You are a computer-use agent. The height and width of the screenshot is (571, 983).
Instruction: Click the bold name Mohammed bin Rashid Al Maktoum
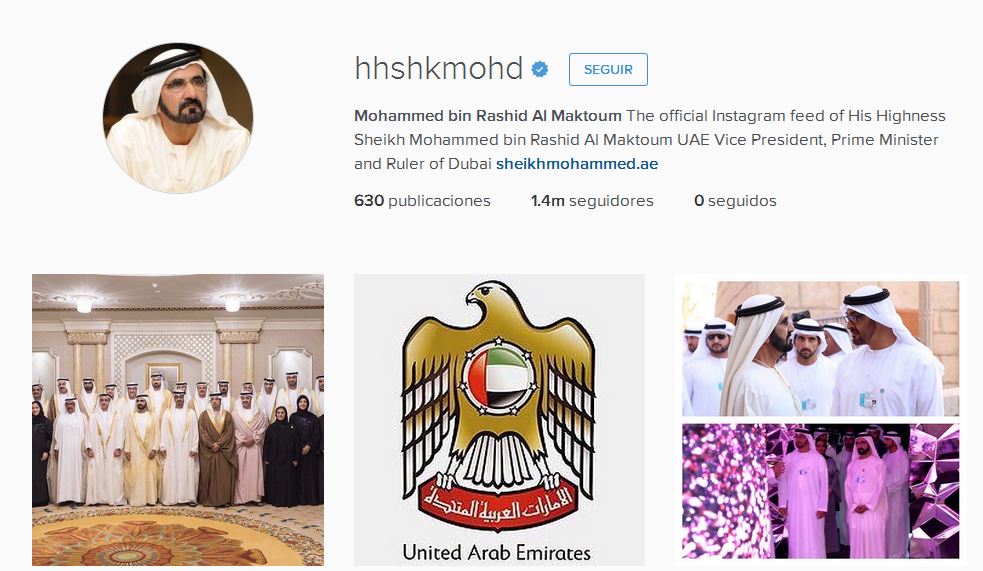[x=488, y=116]
